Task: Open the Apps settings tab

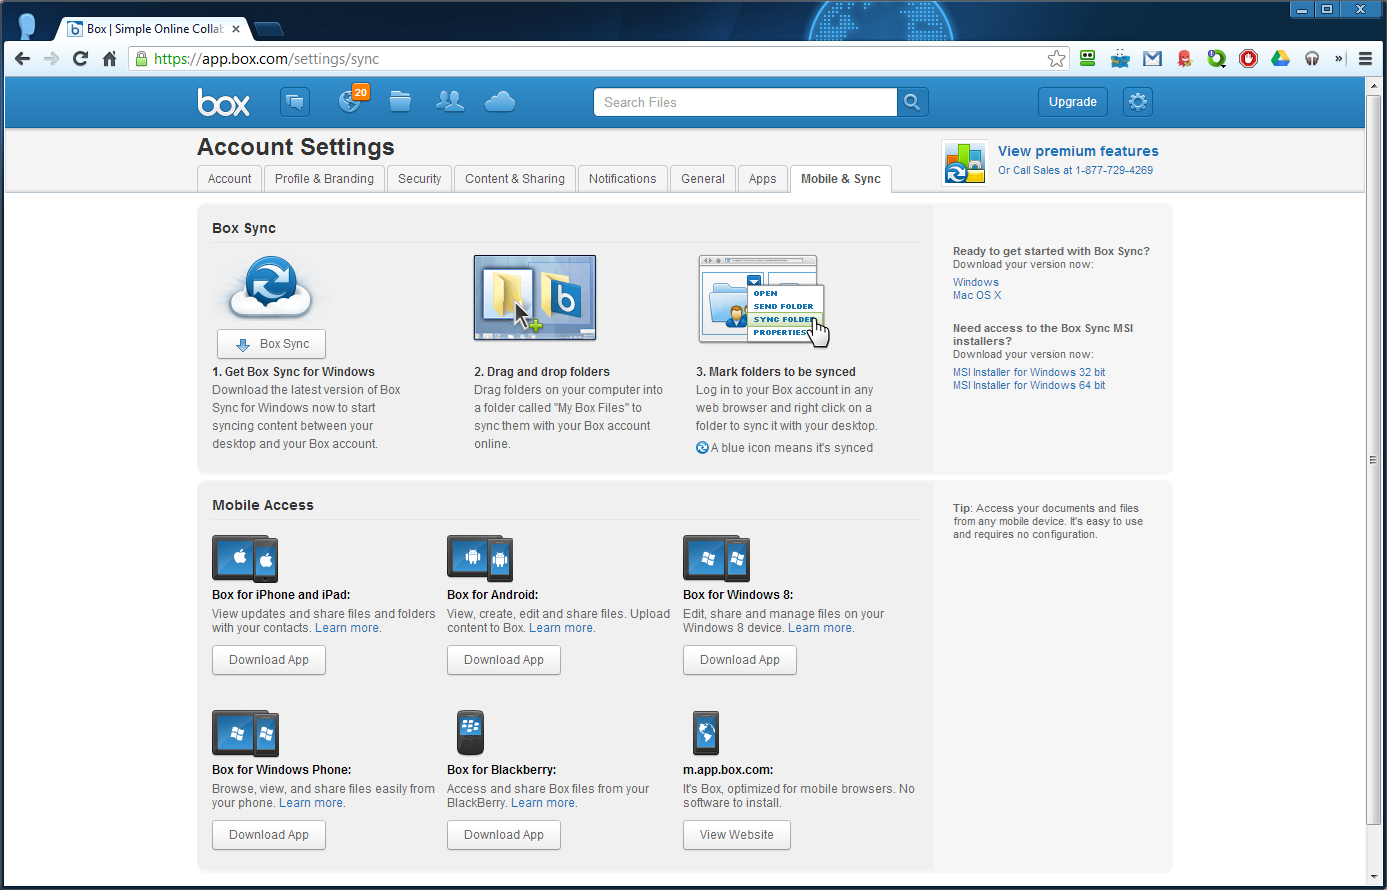Action: [x=762, y=179]
